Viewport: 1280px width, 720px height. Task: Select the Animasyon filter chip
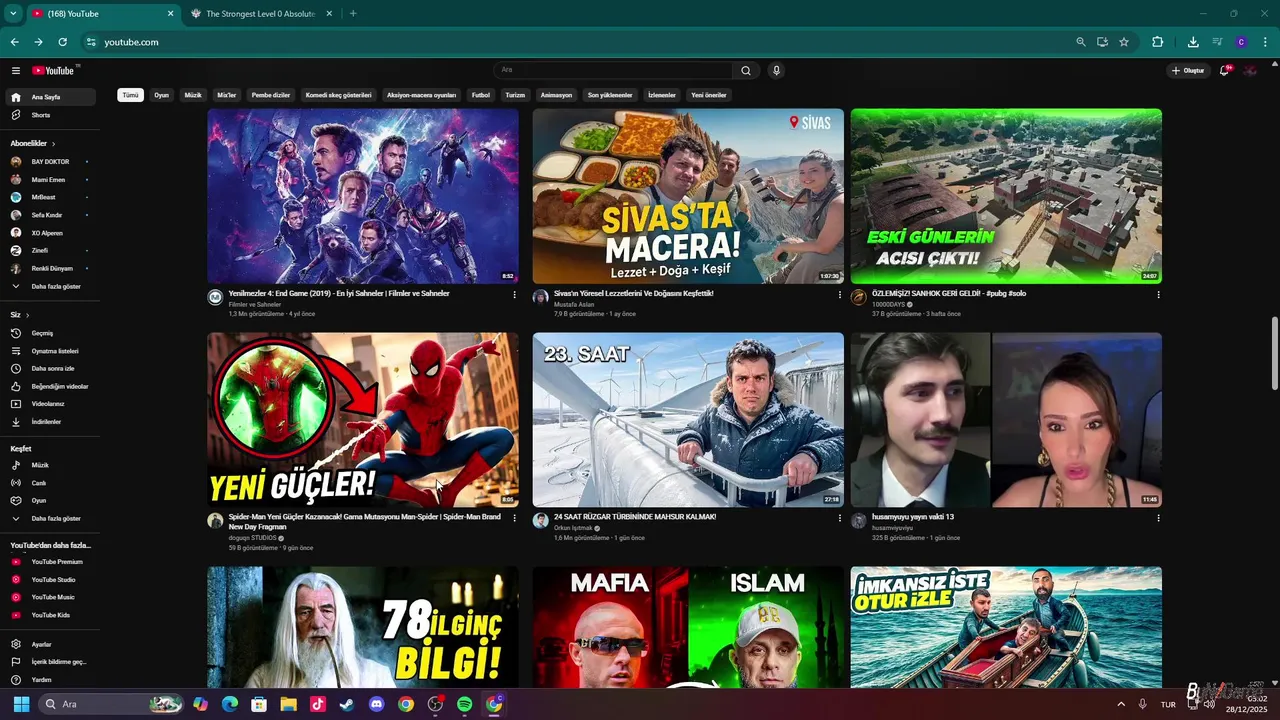[x=556, y=95]
